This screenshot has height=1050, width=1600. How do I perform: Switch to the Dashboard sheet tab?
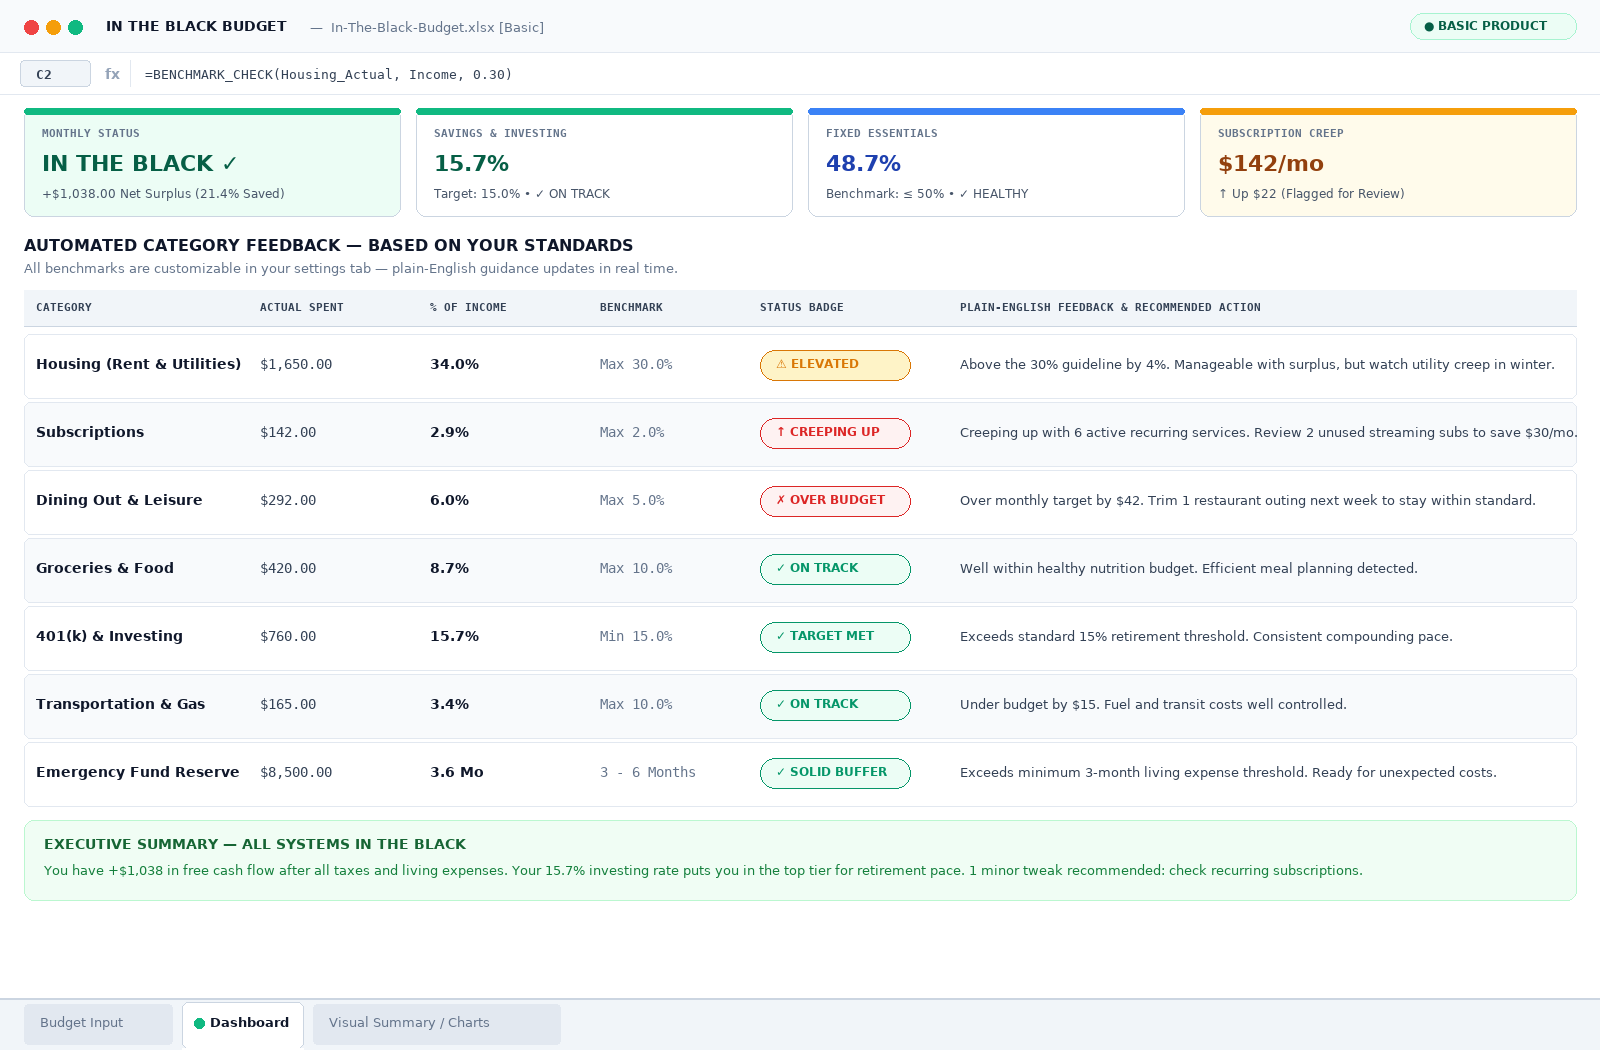pos(243,1023)
